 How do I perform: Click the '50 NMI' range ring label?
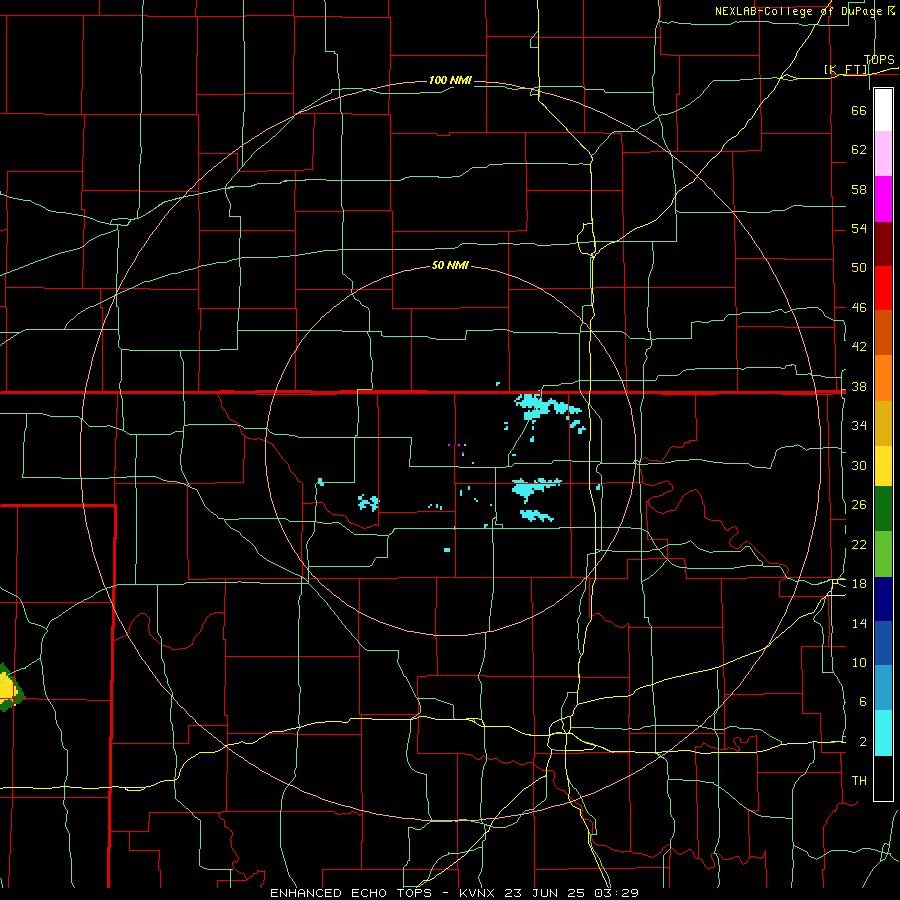point(450,265)
